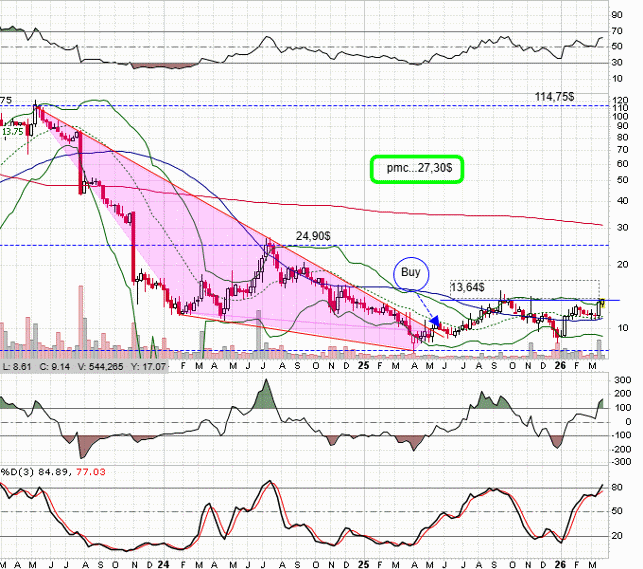643x569 pixels.
Task: Select the "24" year marker under the price chart
Action: pyautogui.click(x=161, y=367)
